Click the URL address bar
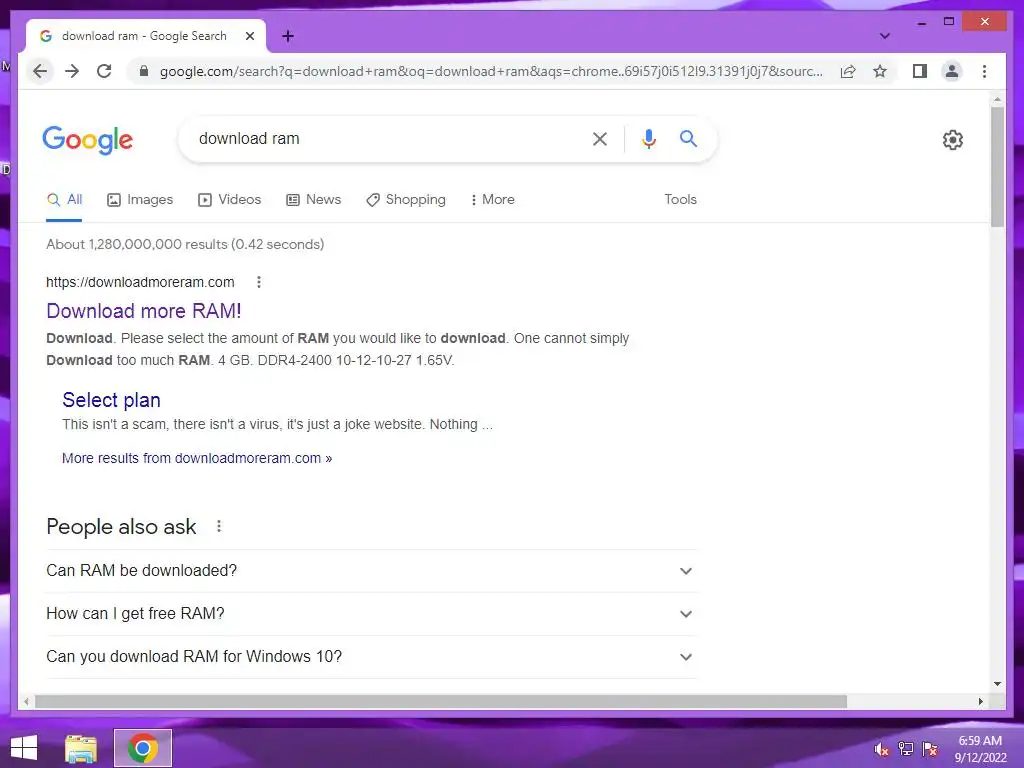This screenshot has height=768, width=1024. pos(491,71)
